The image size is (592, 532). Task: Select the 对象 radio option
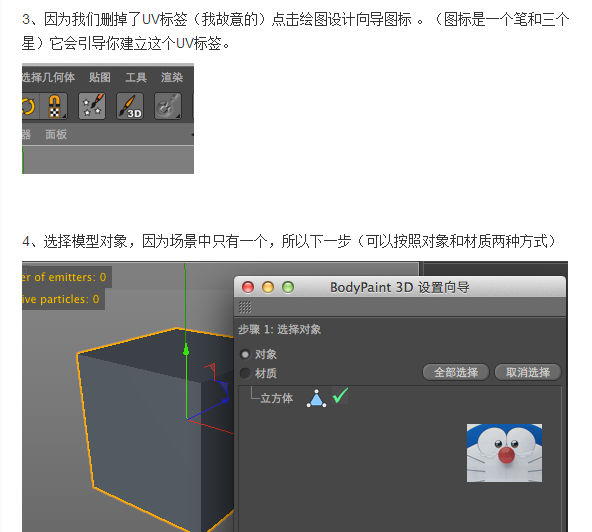[x=245, y=355]
